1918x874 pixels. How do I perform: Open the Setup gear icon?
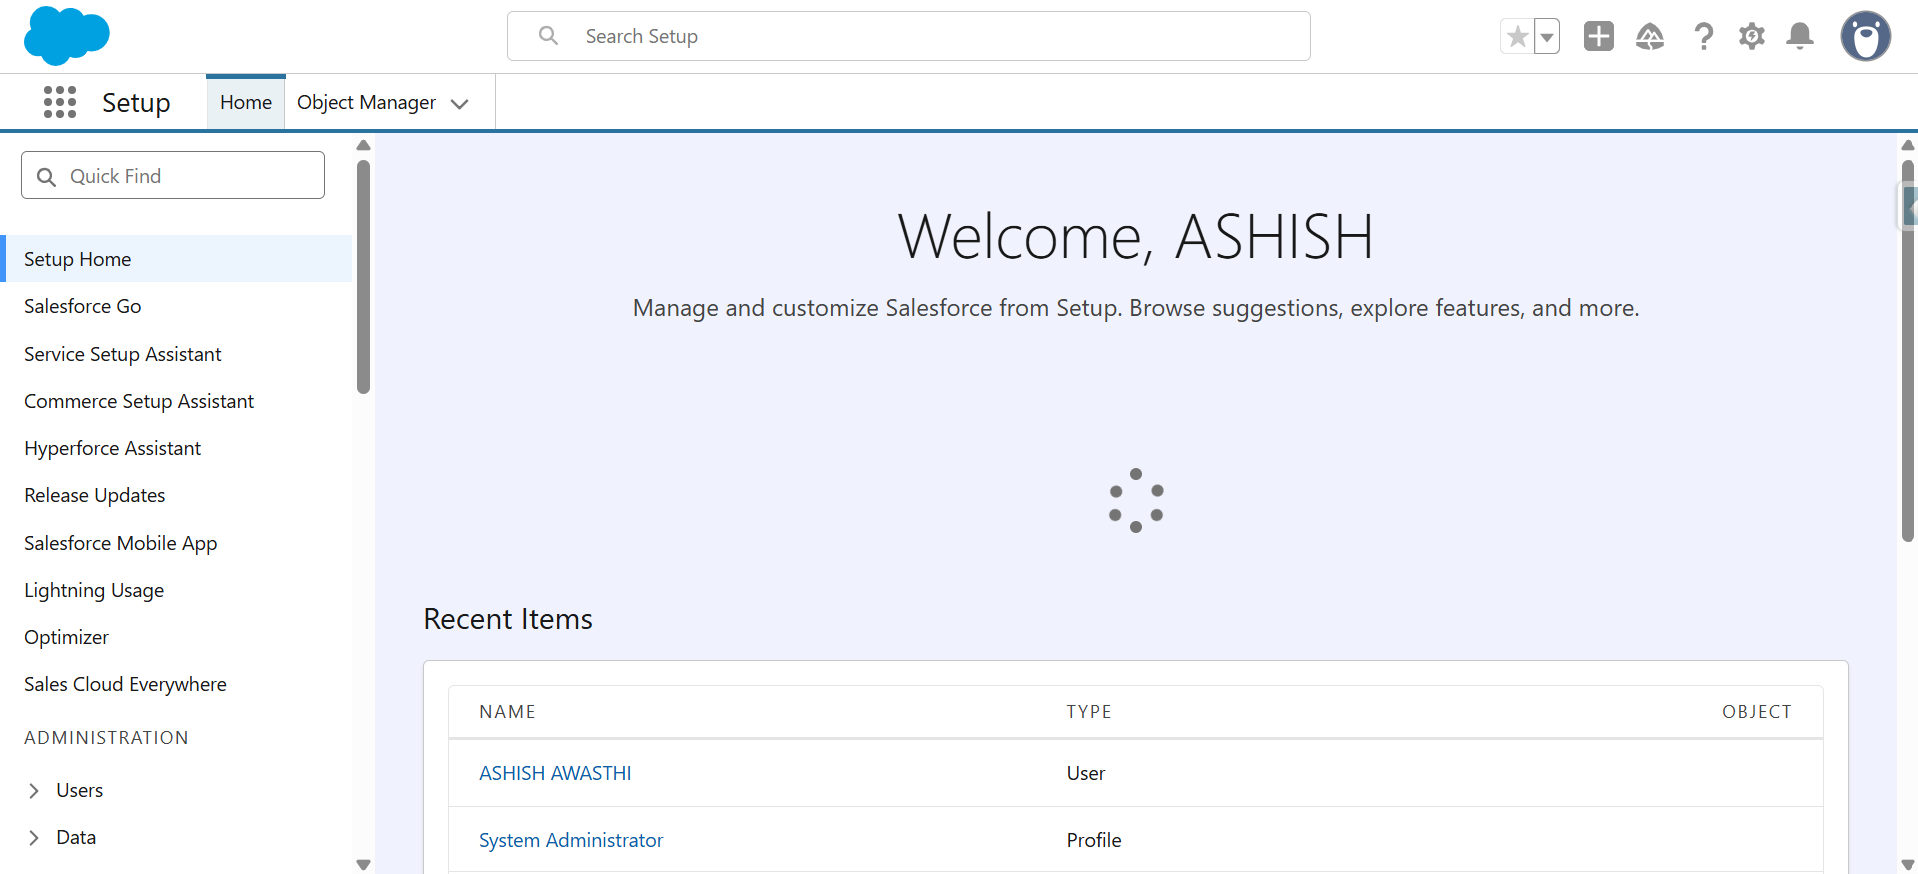1751,37
